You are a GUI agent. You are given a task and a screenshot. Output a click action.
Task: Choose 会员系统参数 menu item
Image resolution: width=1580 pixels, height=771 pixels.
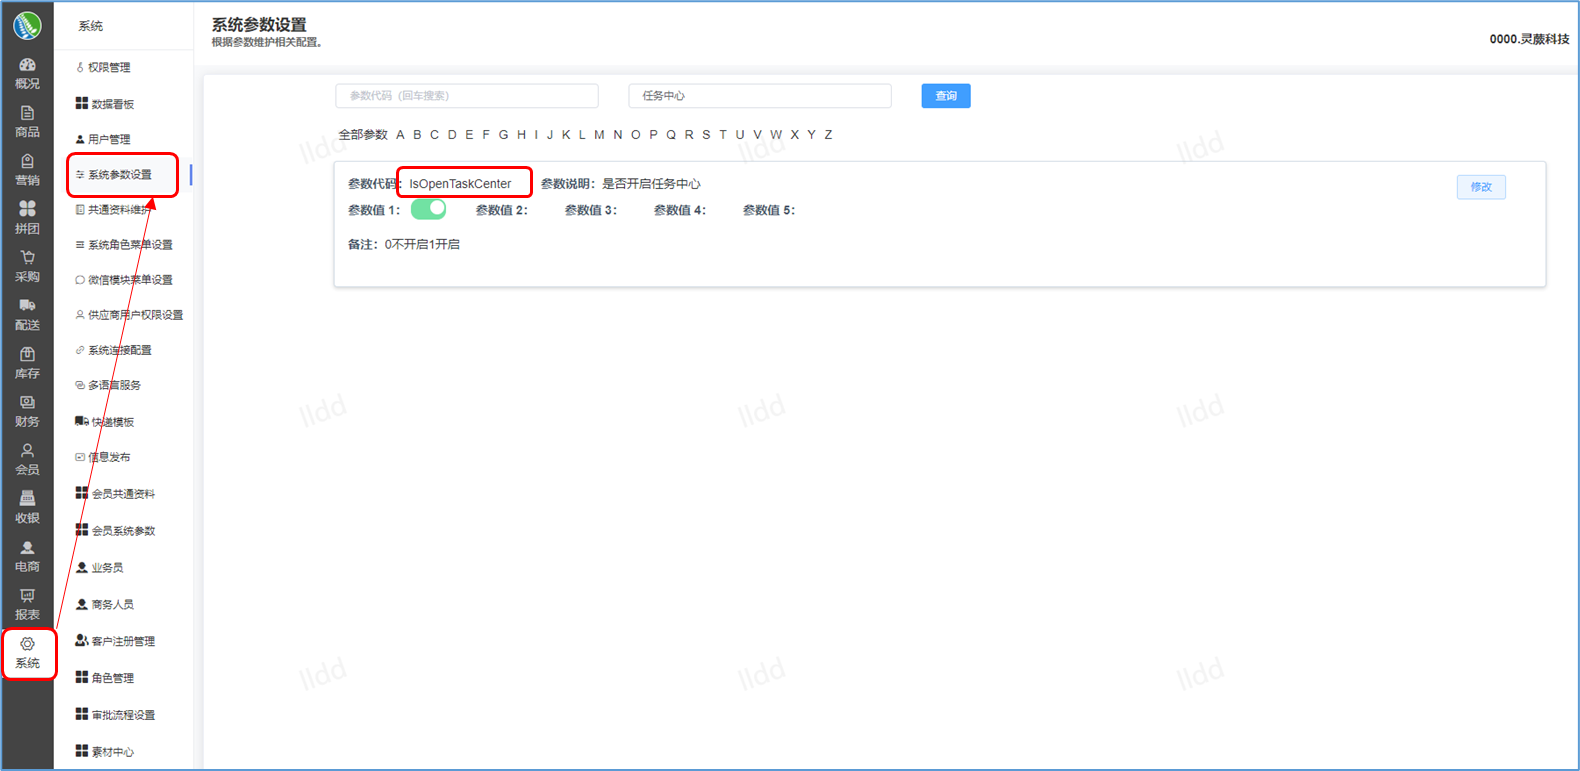pyautogui.click(x=124, y=531)
